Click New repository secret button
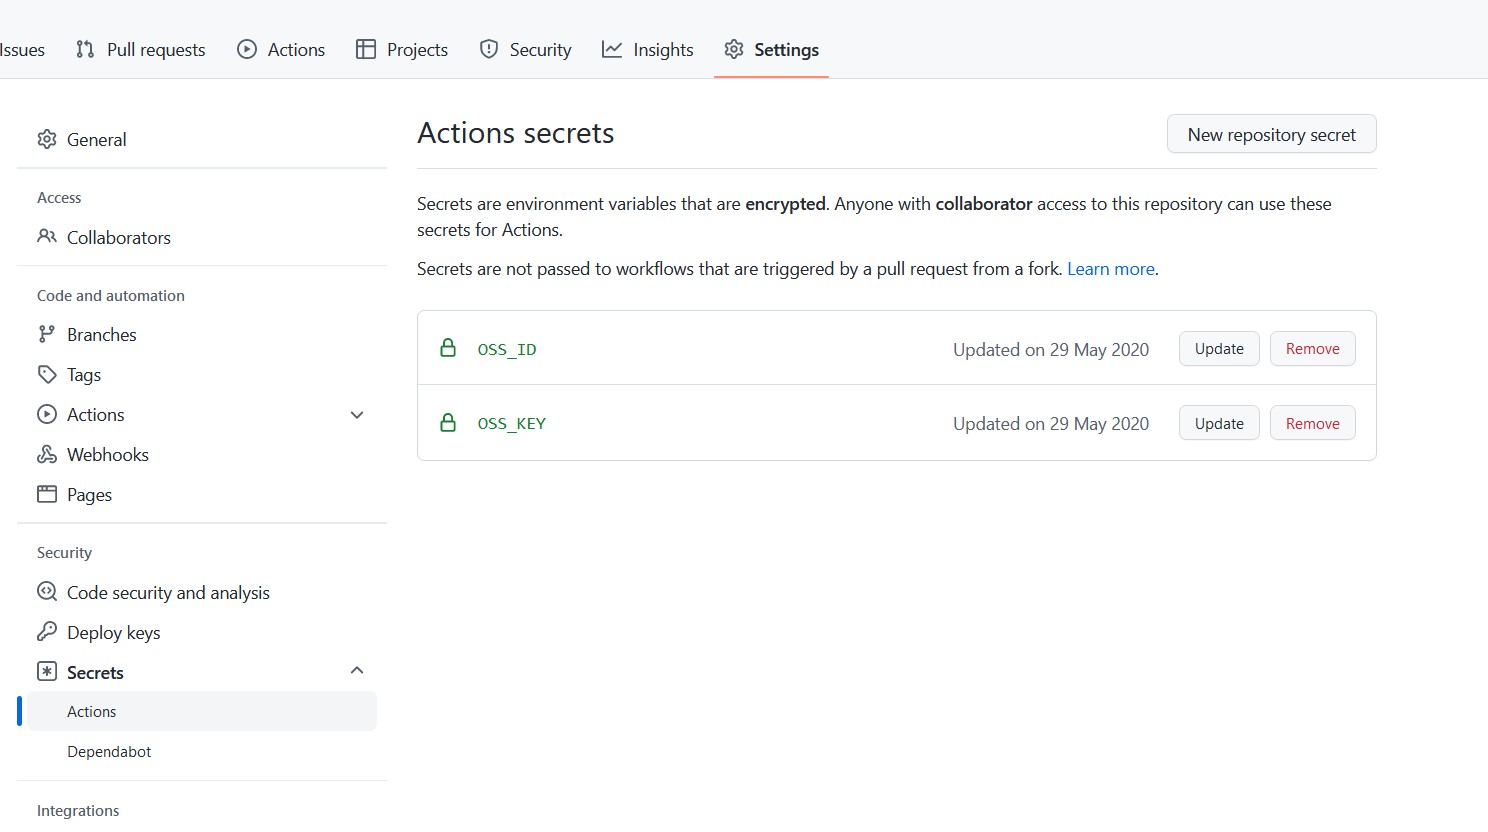 point(1271,134)
